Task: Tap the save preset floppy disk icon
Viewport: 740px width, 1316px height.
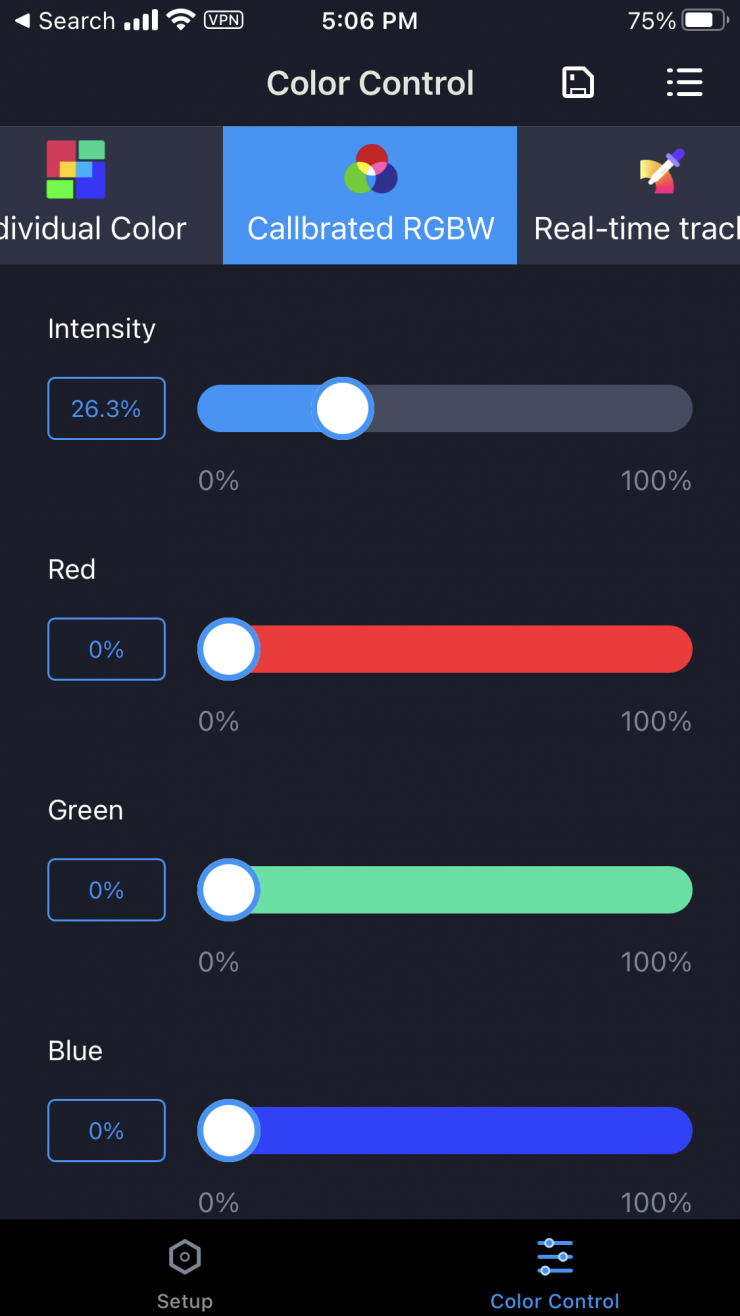Action: 578,83
